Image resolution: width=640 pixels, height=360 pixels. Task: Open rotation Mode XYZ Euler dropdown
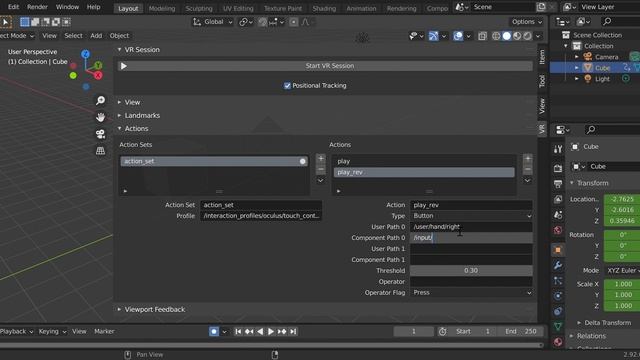[x=622, y=271]
